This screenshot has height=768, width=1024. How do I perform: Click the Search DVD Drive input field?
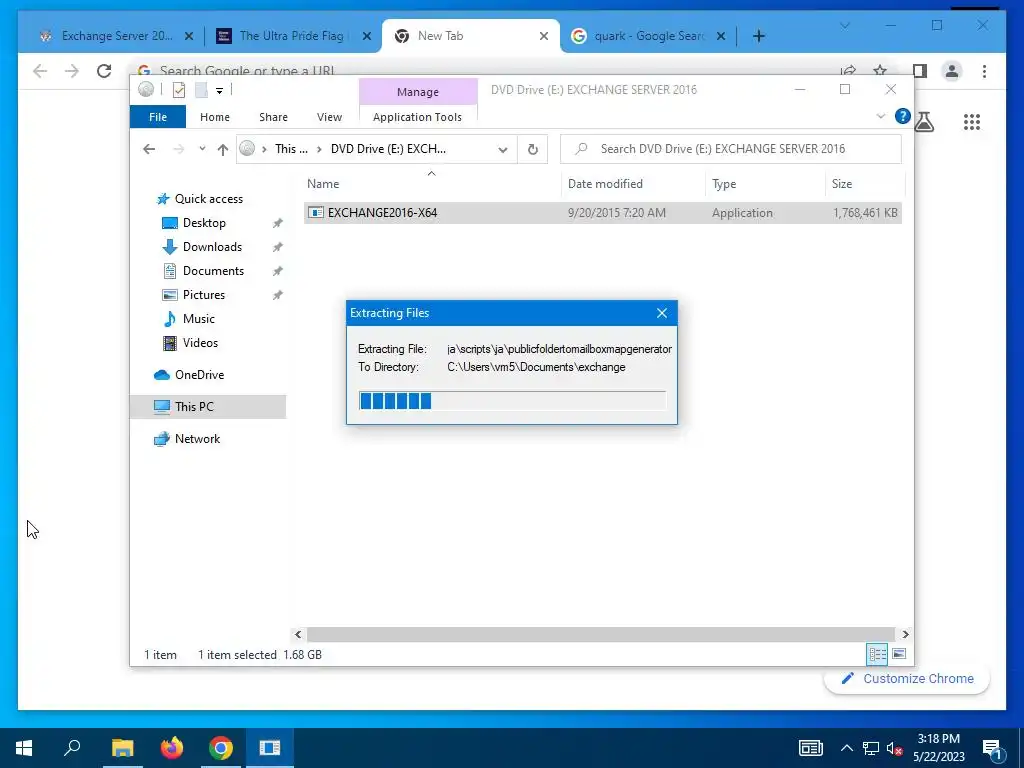pyautogui.click(x=731, y=149)
